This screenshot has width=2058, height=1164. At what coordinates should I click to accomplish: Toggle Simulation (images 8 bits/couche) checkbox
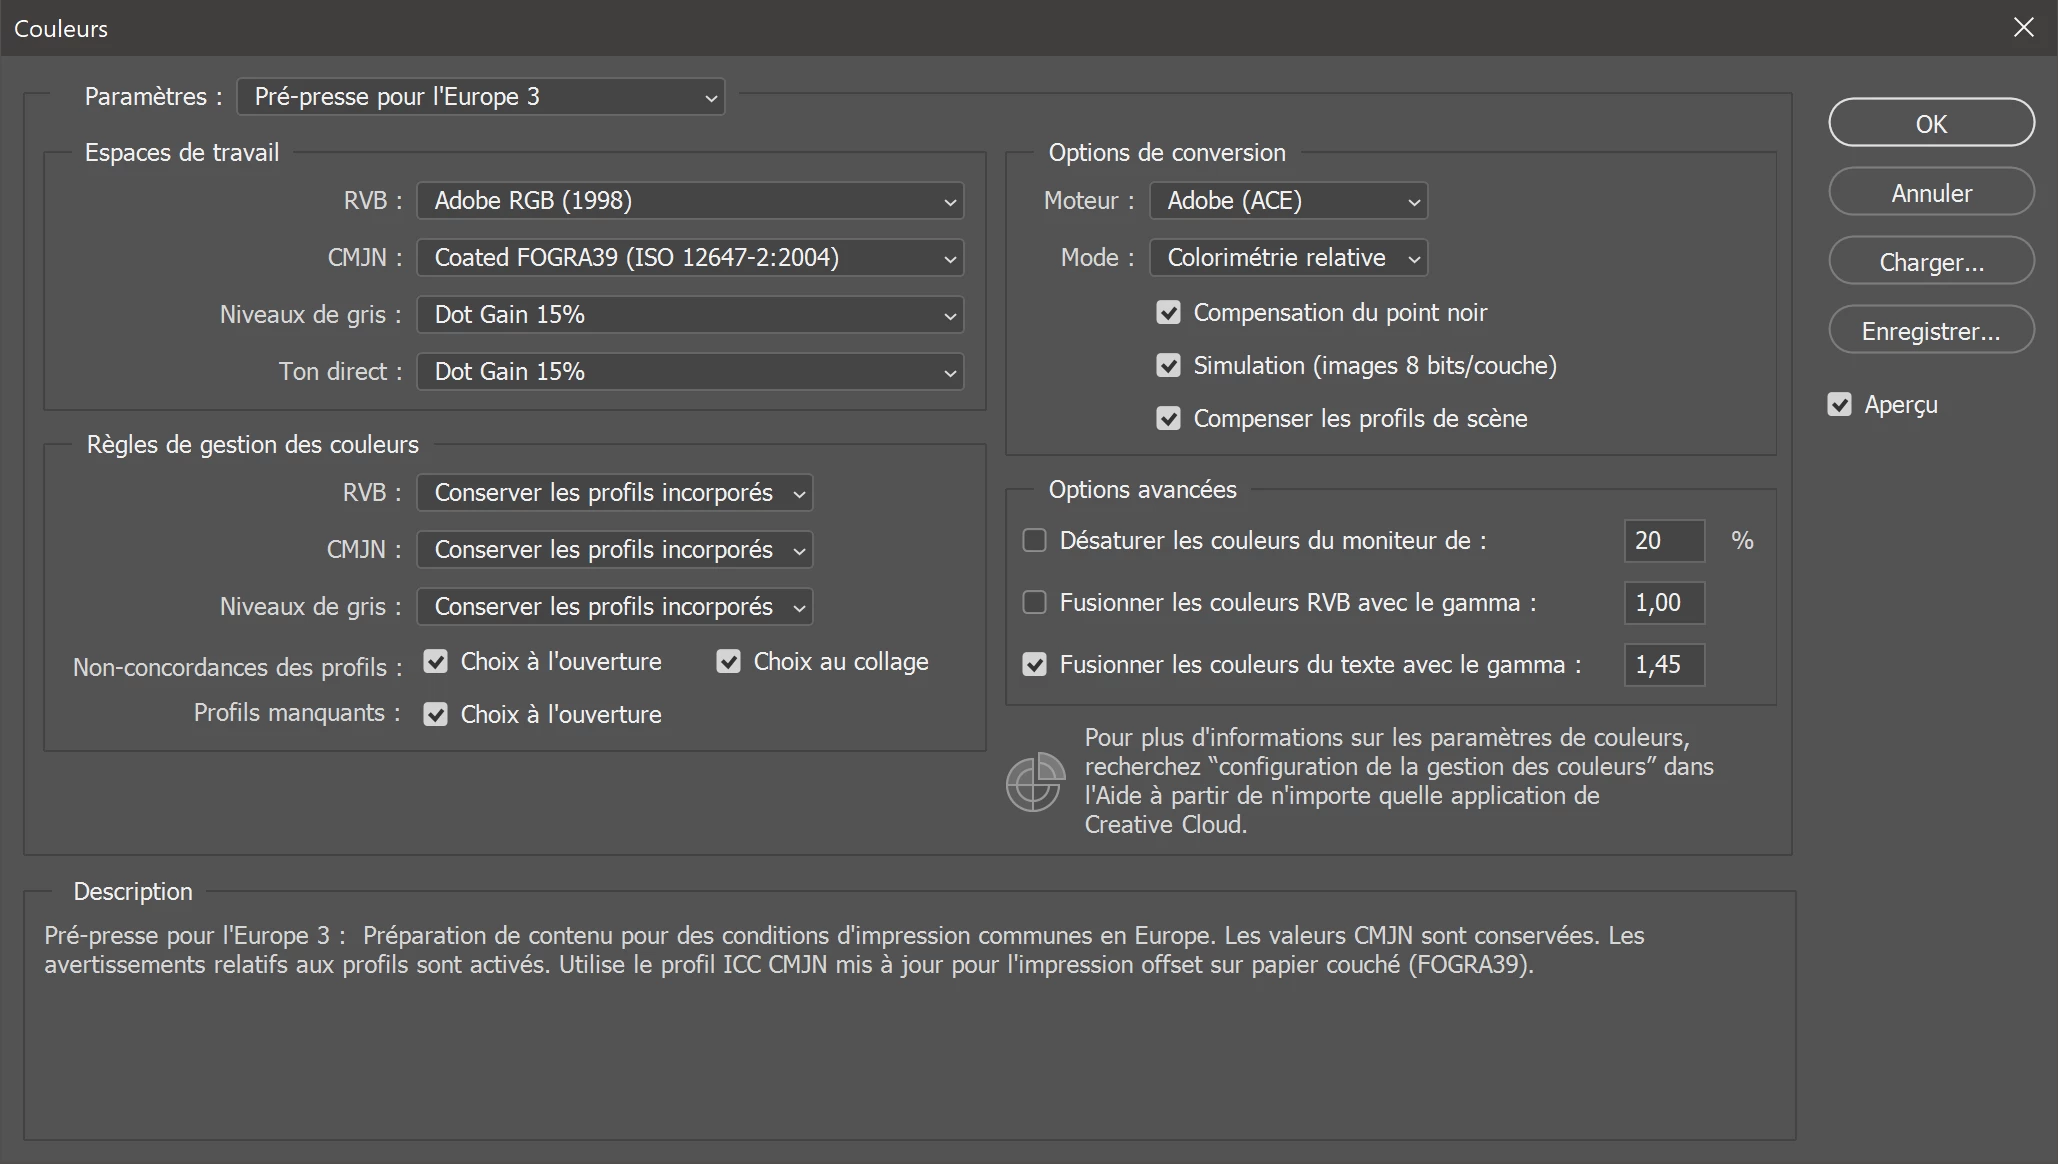pyautogui.click(x=1168, y=366)
